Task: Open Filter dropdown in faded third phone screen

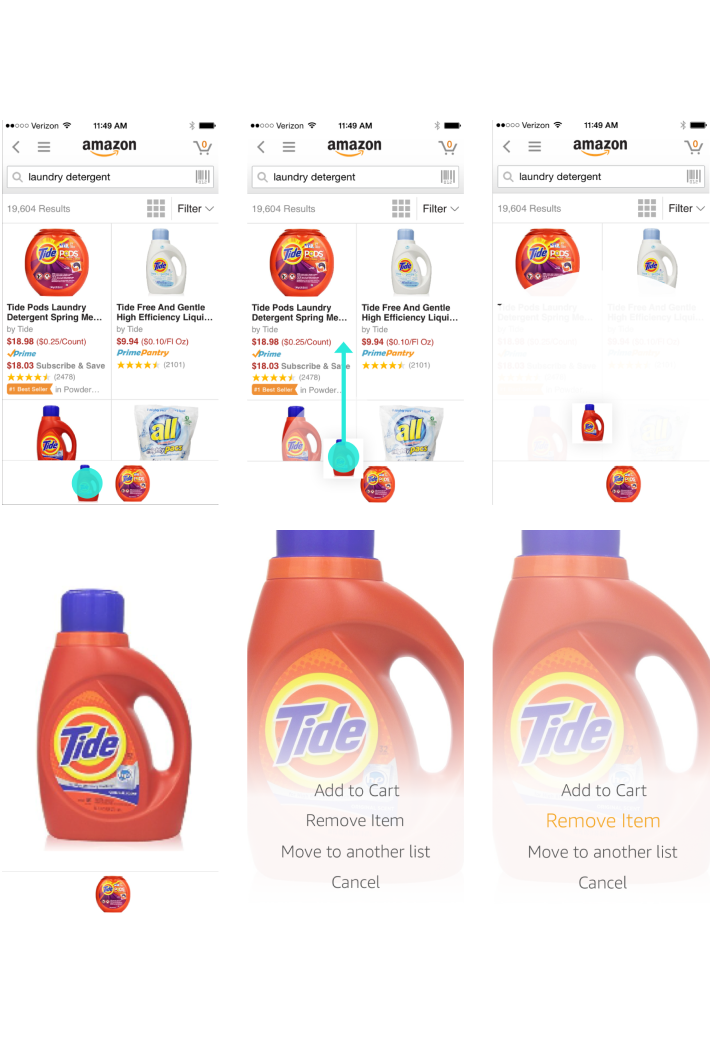Action: tap(686, 209)
